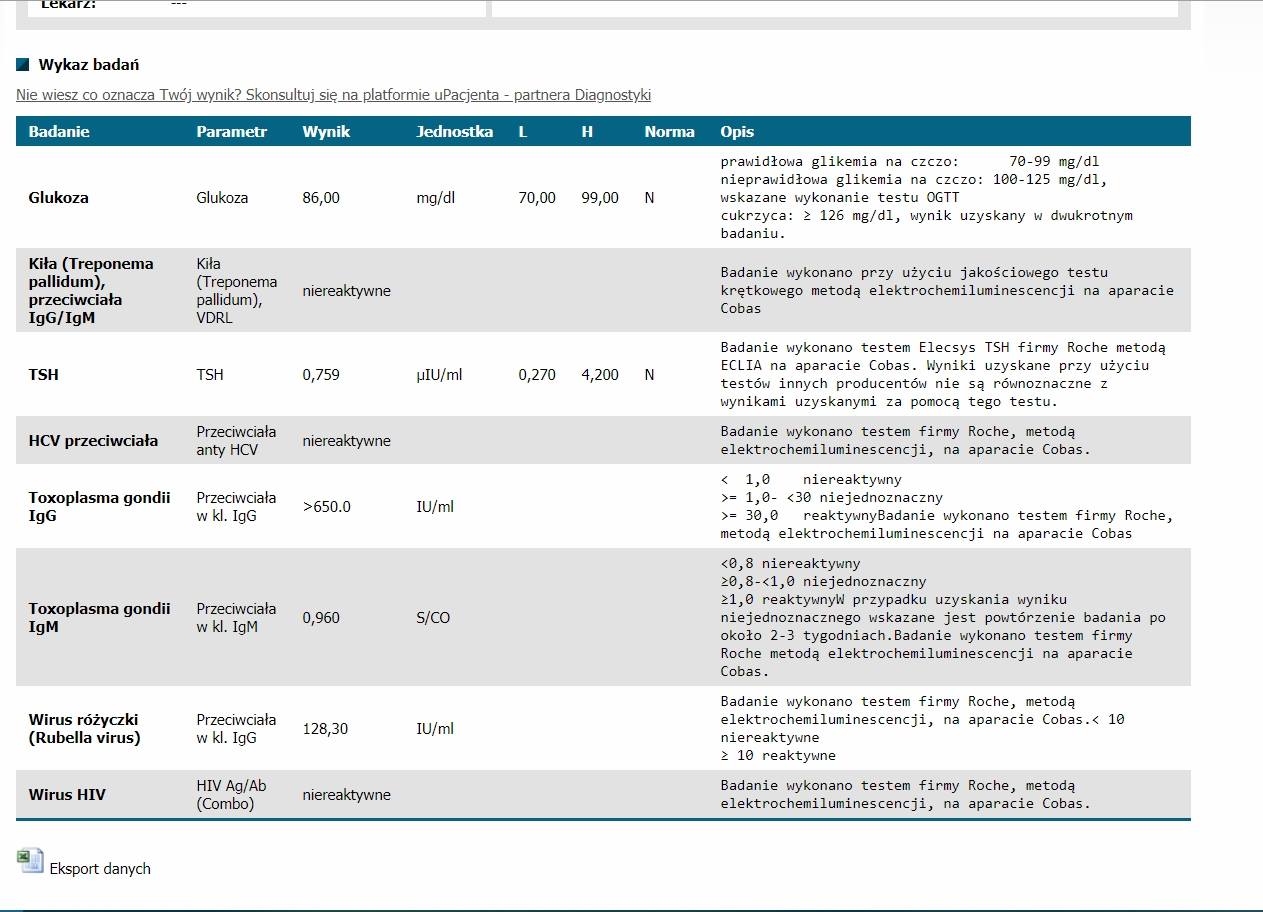The height and width of the screenshot is (912, 1263).
Task: Select the Toxoplasma gondii IgM row name
Action: pos(100,618)
